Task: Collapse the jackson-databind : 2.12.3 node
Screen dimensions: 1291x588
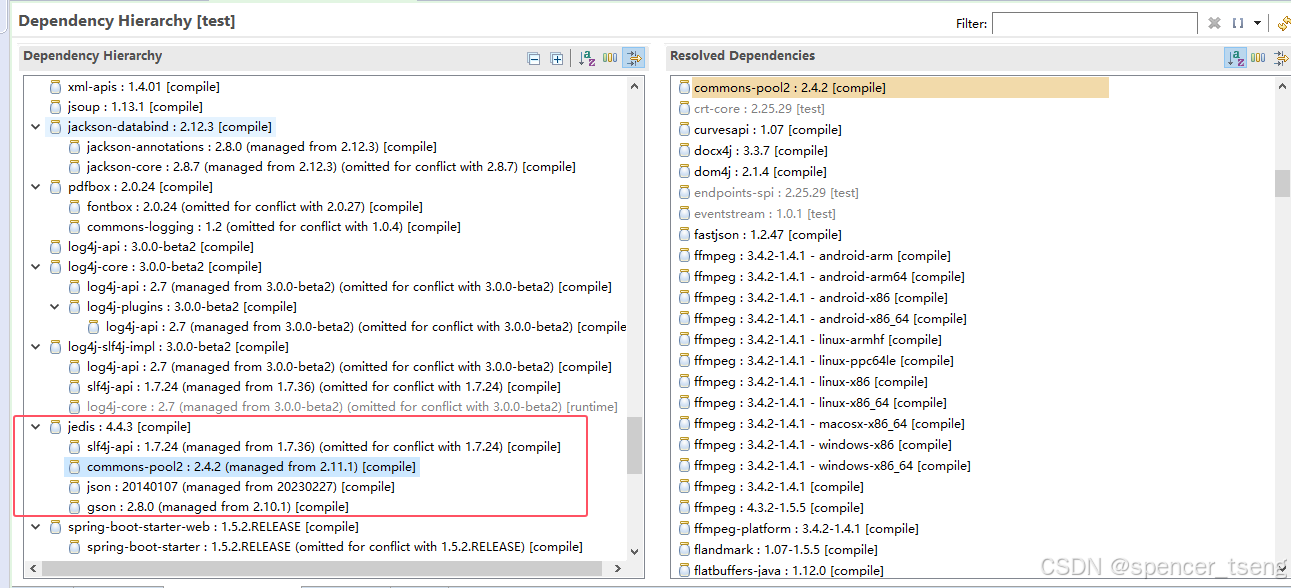Action: tap(37, 127)
